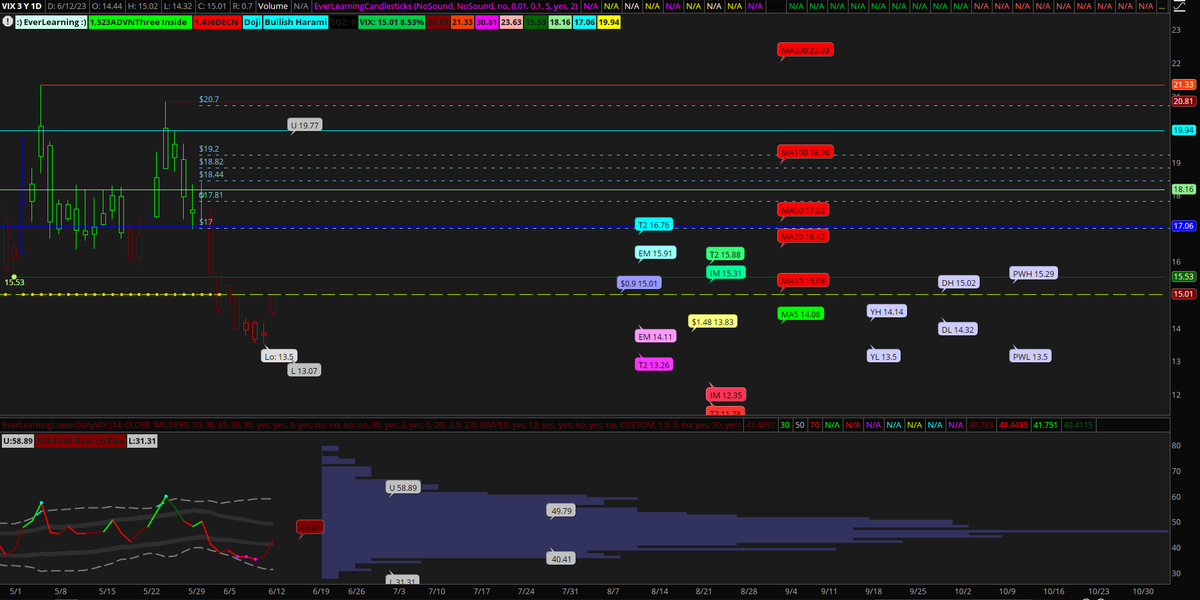Click the 'U 58.89' bubble in lower panel
This screenshot has height=600, width=1200.
pyautogui.click(x=402, y=487)
